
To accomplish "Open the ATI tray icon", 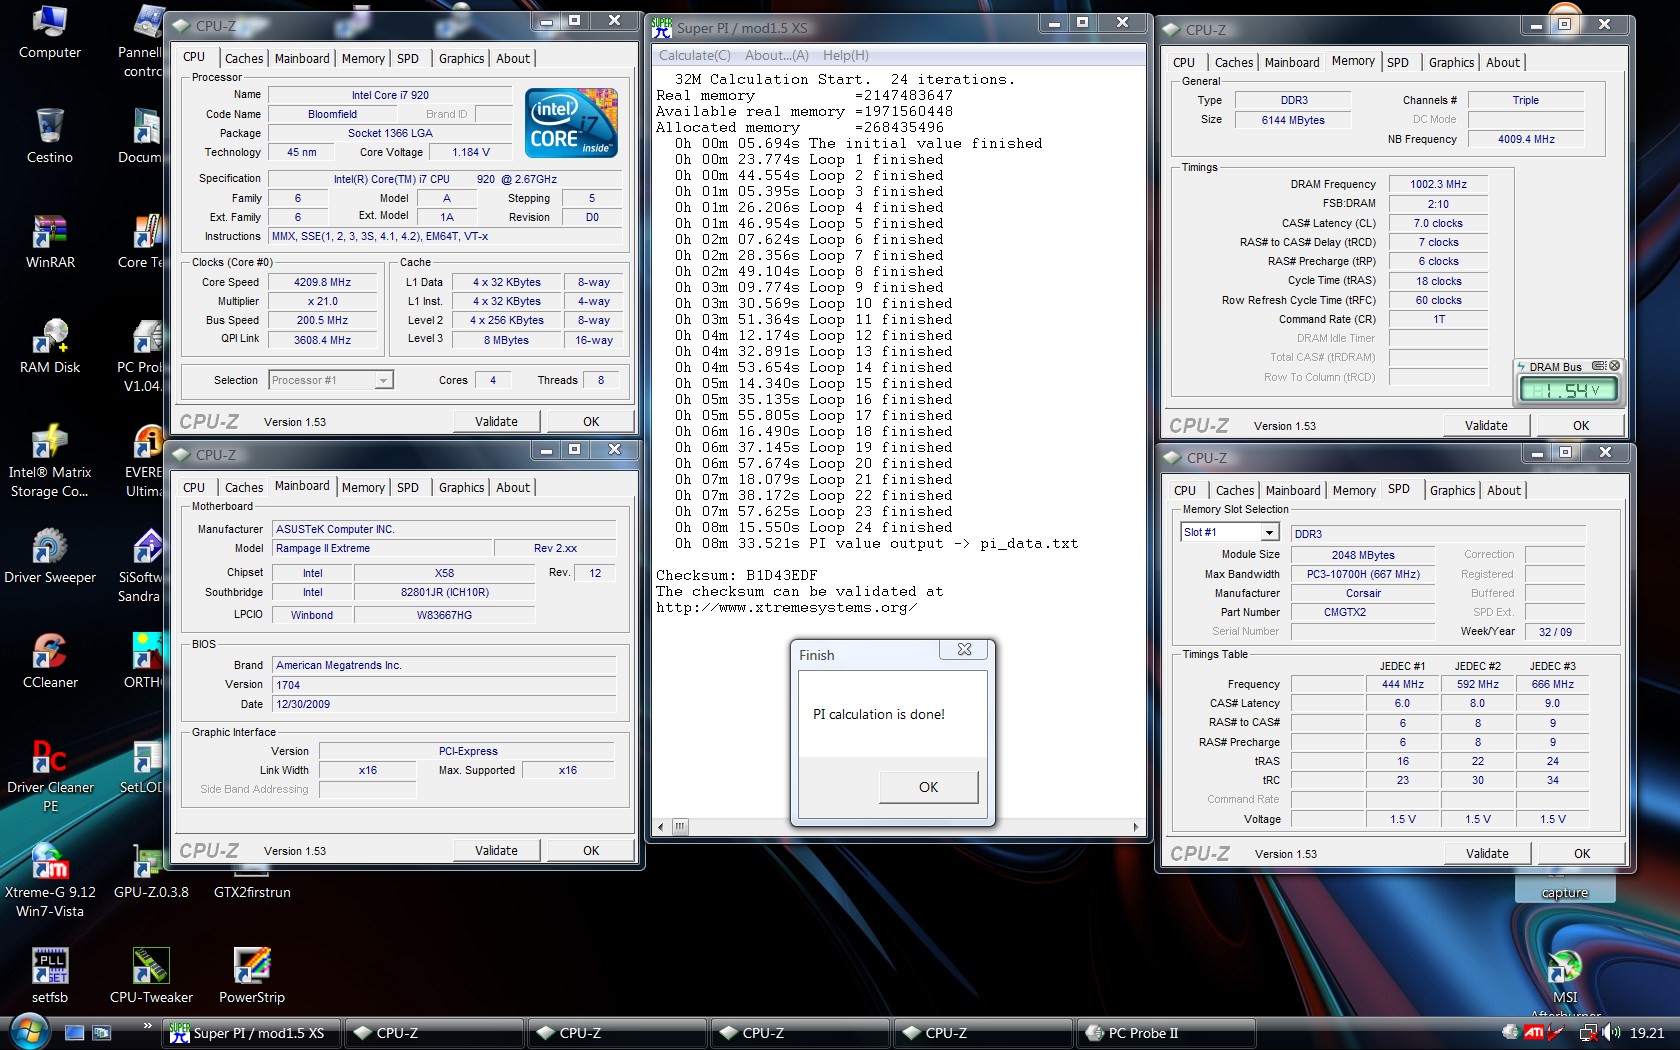I will coord(1534,1033).
